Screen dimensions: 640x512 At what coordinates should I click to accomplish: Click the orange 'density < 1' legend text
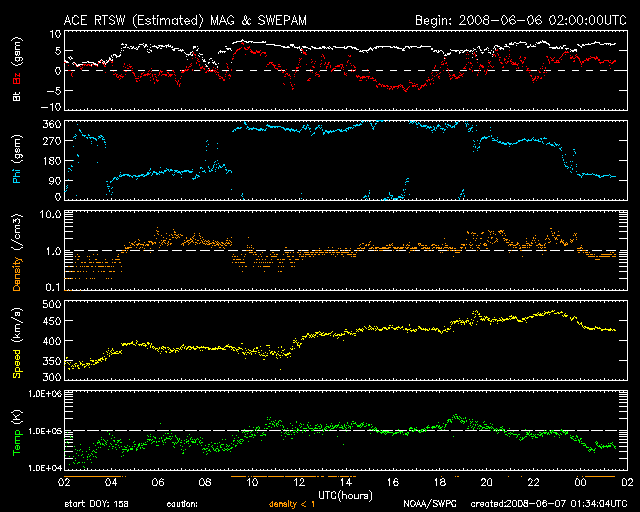pyautogui.click(x=292, y=504)
